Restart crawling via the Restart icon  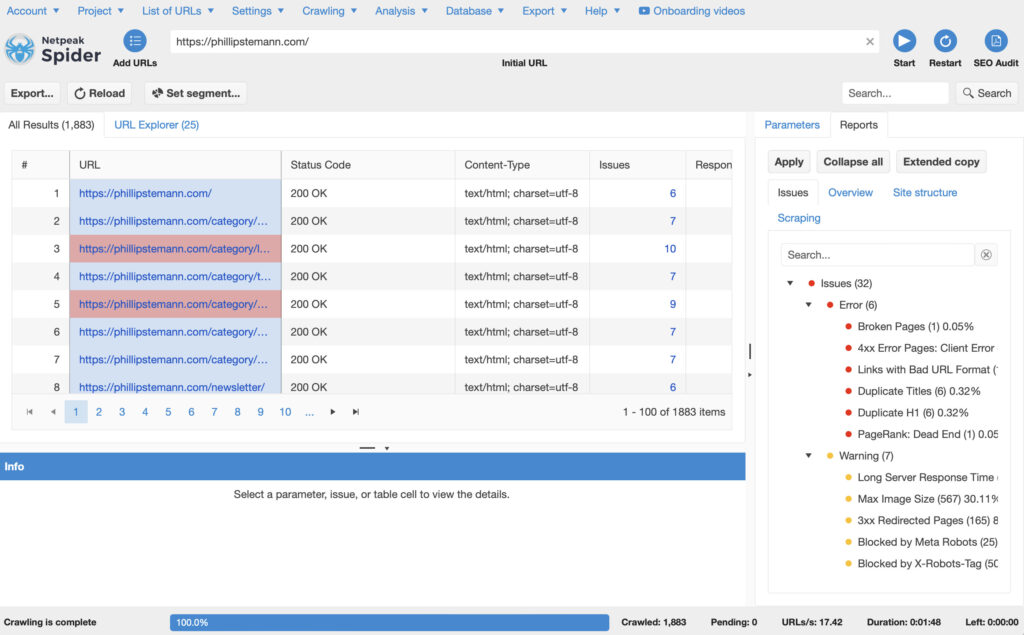[x=944, y=42]
